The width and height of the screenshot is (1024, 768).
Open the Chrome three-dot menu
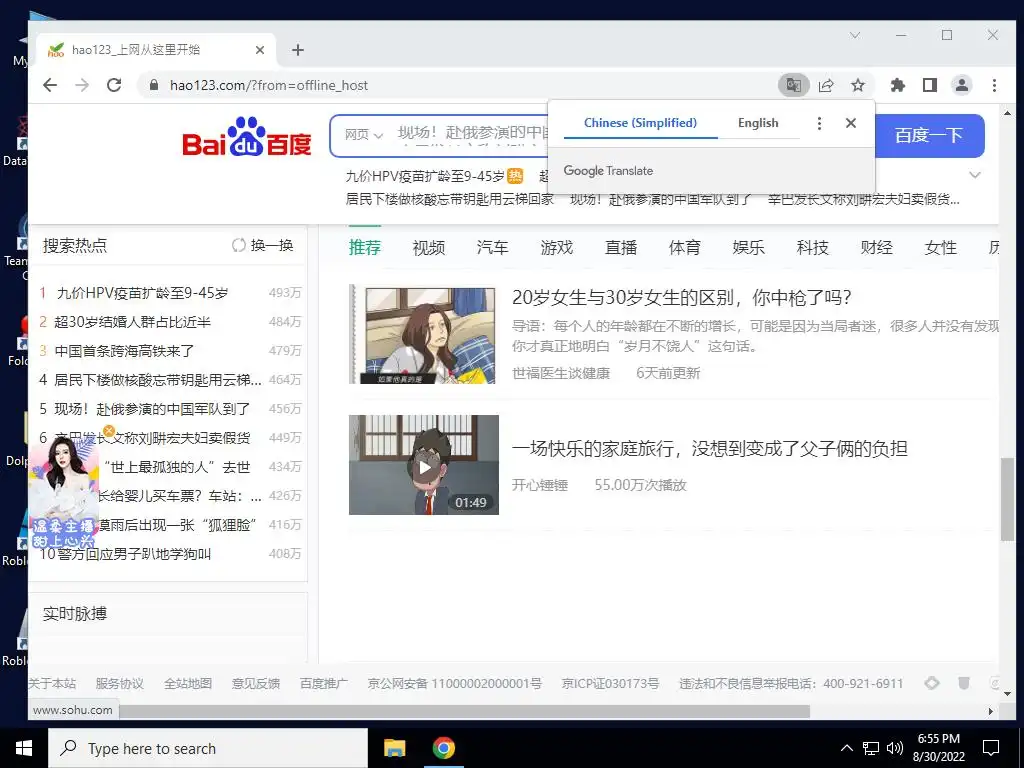point(994,85)
